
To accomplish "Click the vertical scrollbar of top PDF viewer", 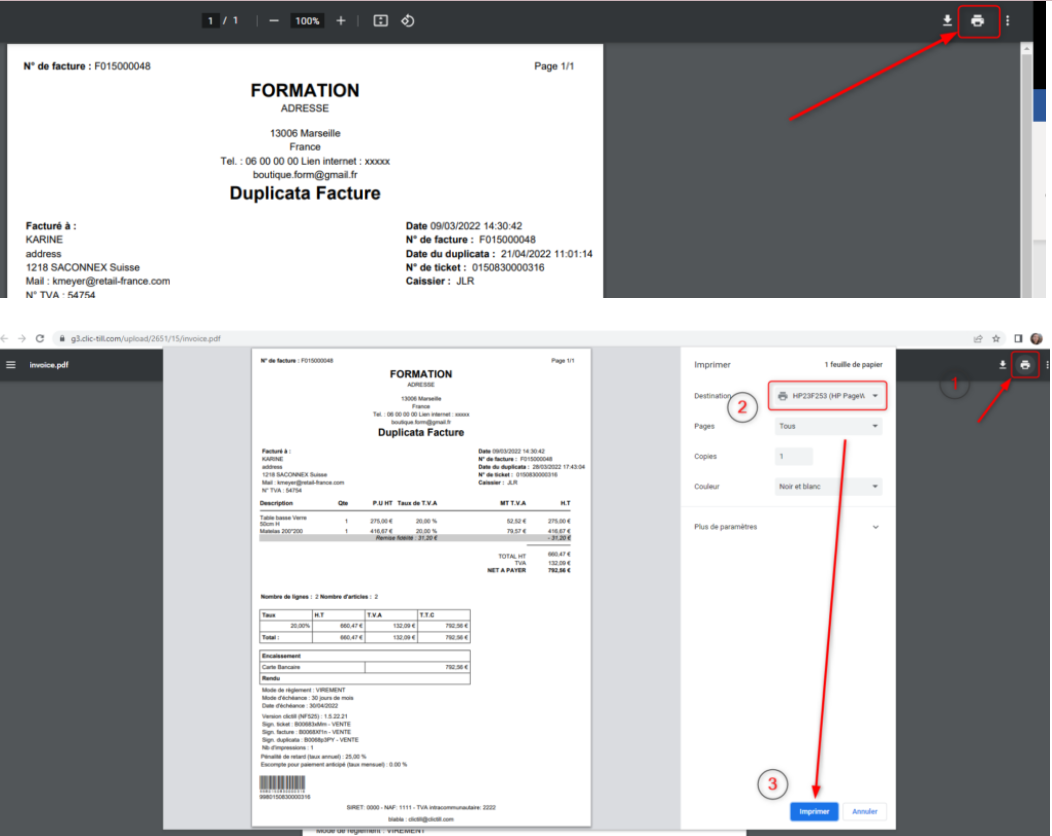I will (1026, 170).
